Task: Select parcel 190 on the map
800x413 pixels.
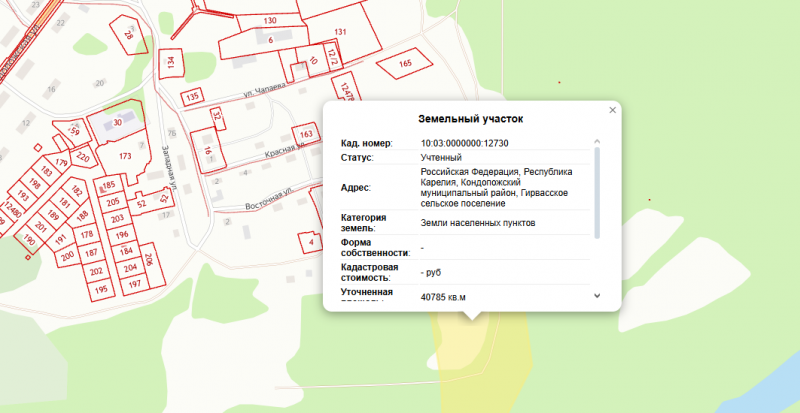Action: [30, 240]
